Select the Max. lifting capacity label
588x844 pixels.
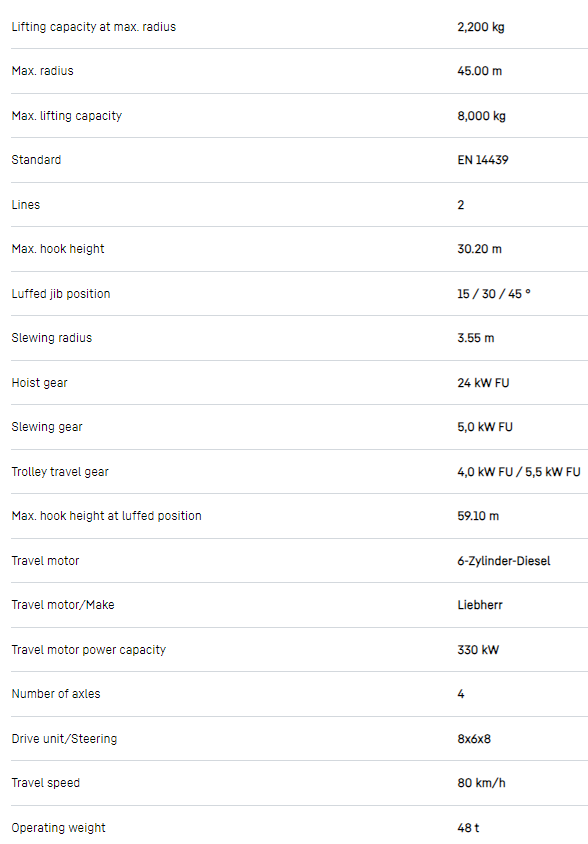pyautogui.click(x=67, y=116)
